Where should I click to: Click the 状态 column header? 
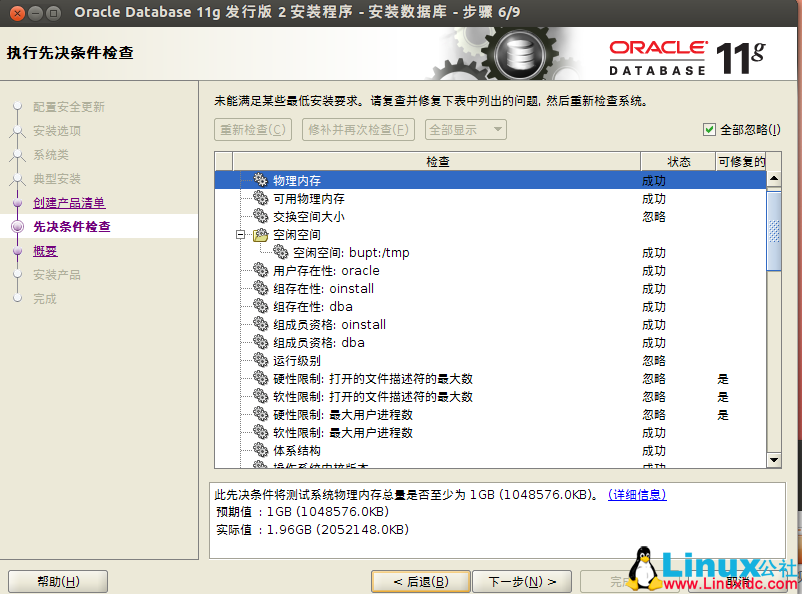[678, 162]
